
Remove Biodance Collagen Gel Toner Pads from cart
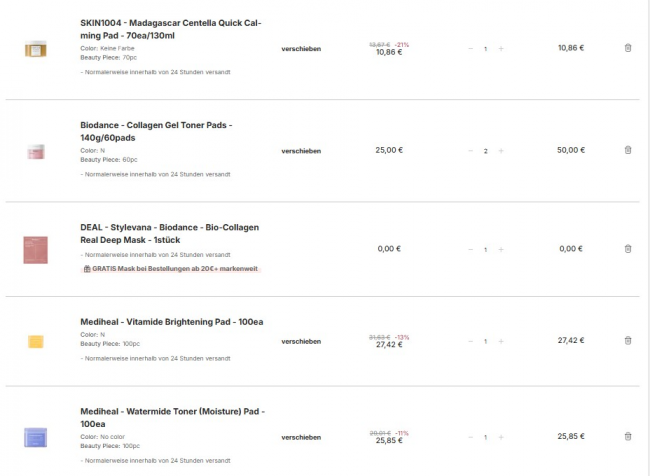[628, 150]
